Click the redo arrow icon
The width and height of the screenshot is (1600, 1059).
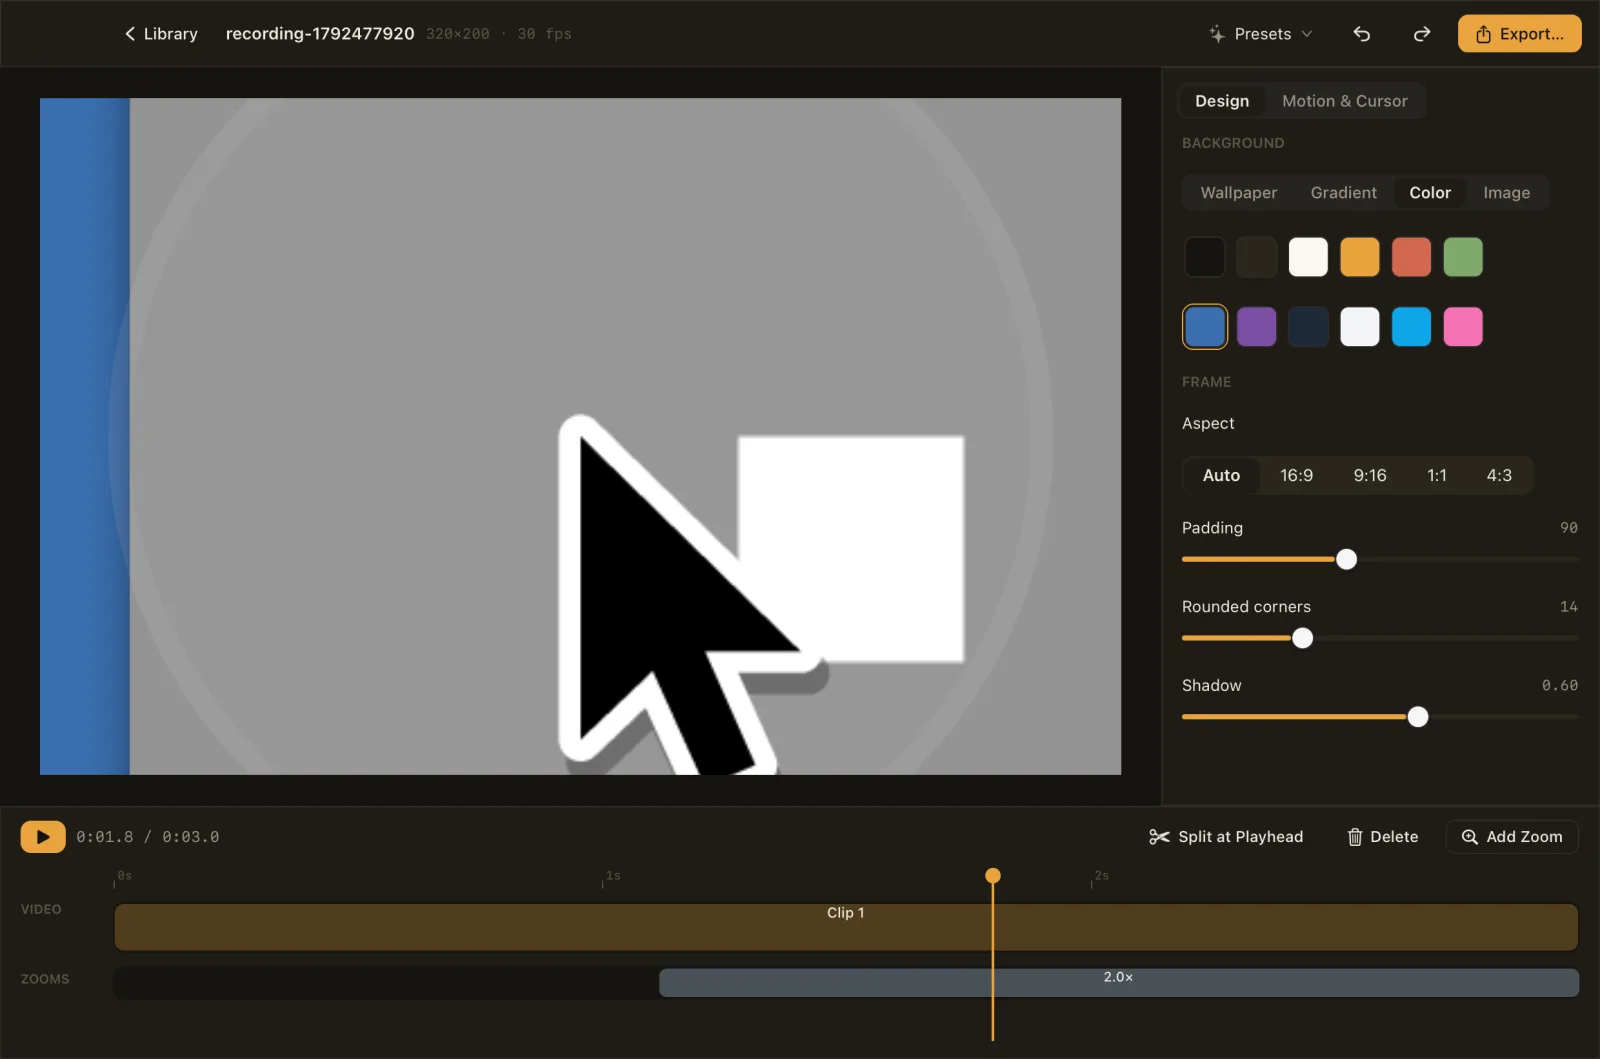[1421, 34]
